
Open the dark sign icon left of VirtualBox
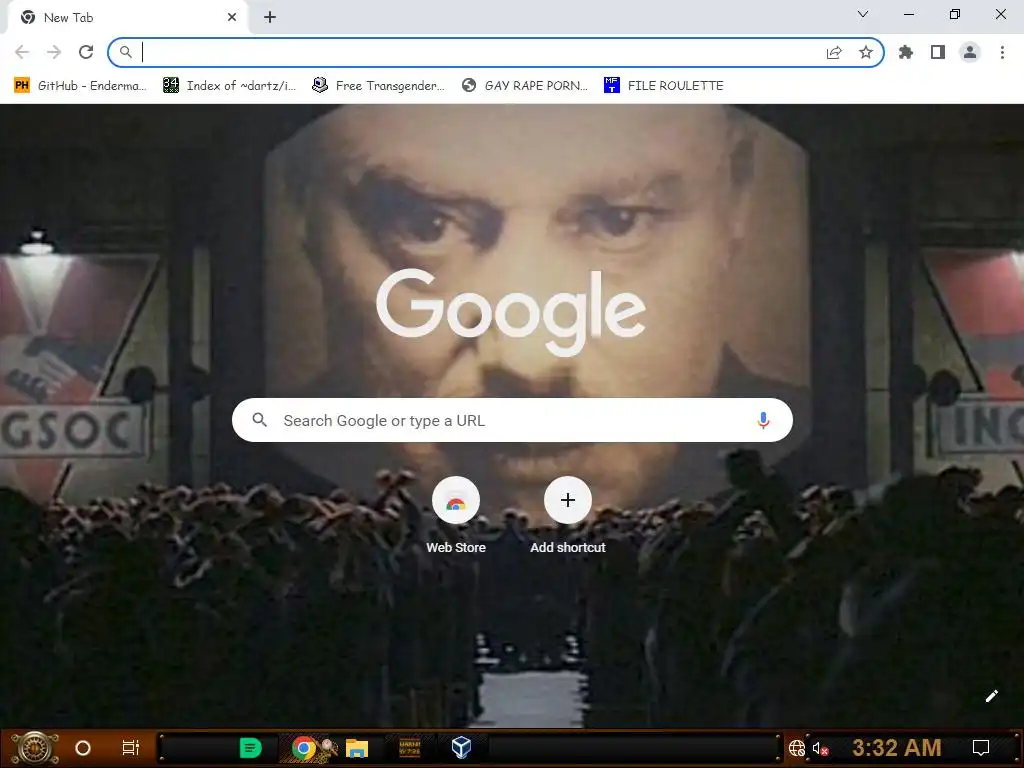pyautogui.click(x=409, y=748)
